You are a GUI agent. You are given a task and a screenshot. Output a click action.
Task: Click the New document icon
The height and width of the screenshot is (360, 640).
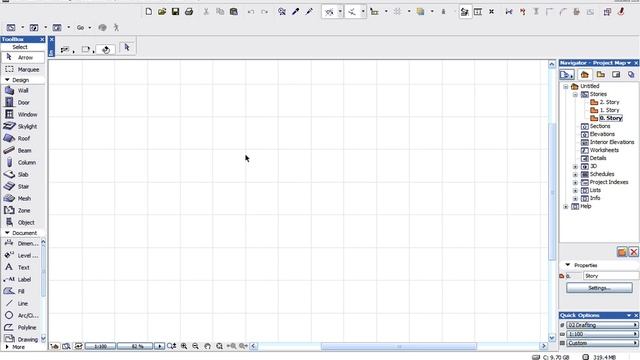click(x=149, y=11)
